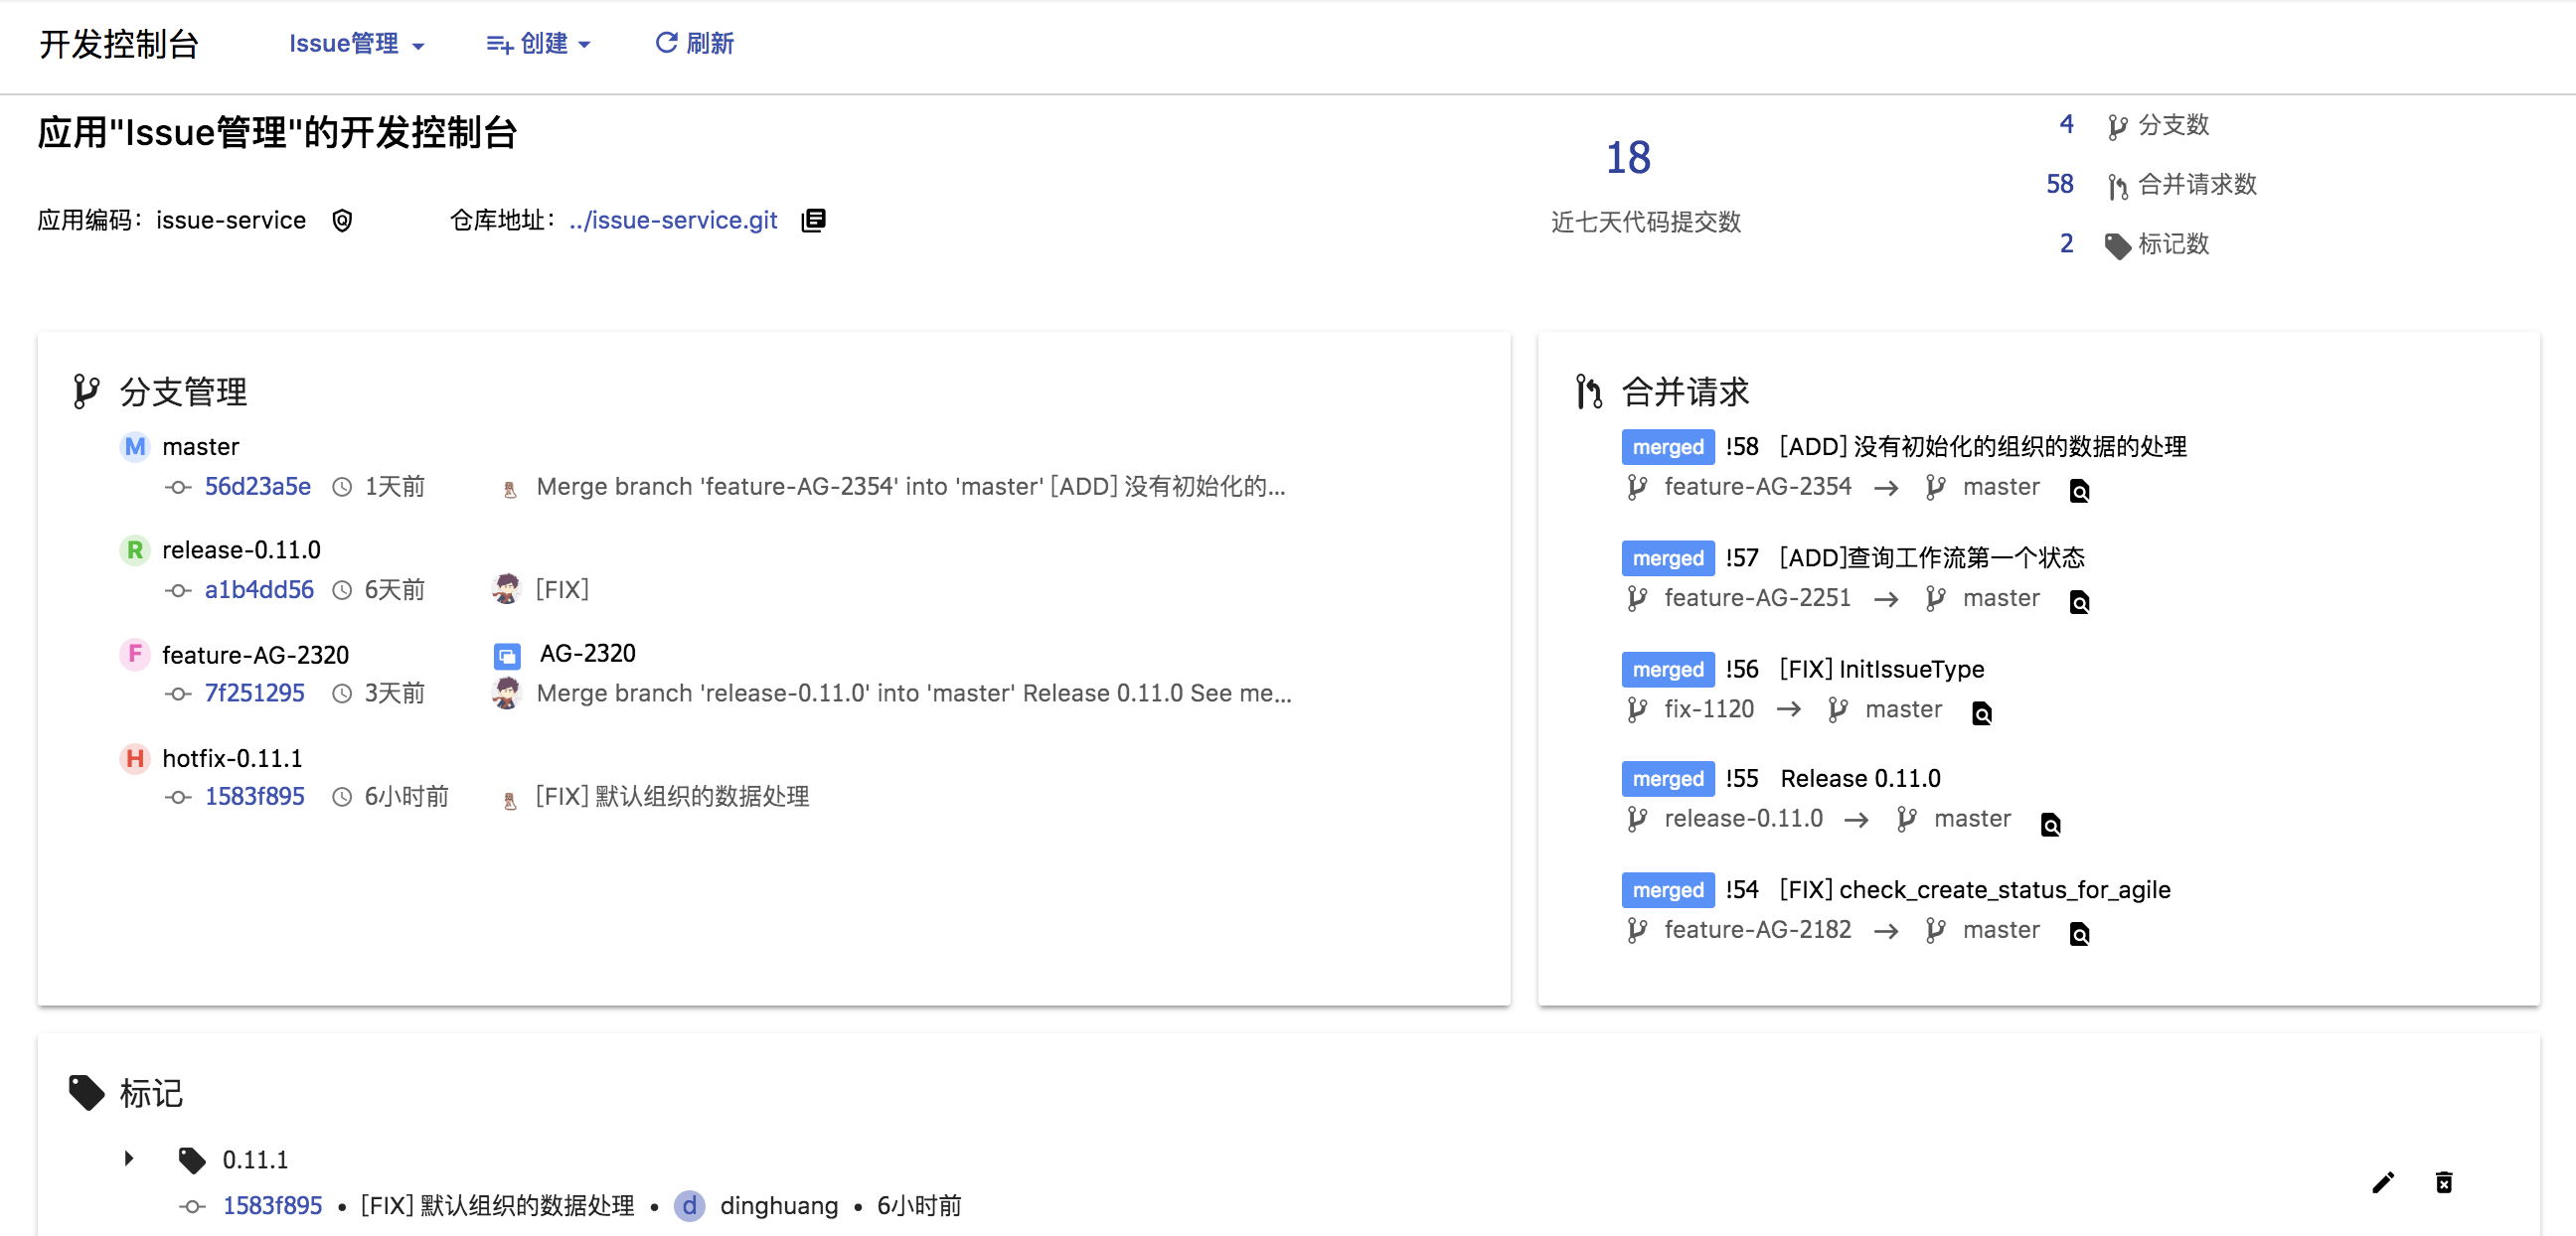The image size is (2576, 1236).
Task: Click the M avatar of master branch
Action: (135, 447)
